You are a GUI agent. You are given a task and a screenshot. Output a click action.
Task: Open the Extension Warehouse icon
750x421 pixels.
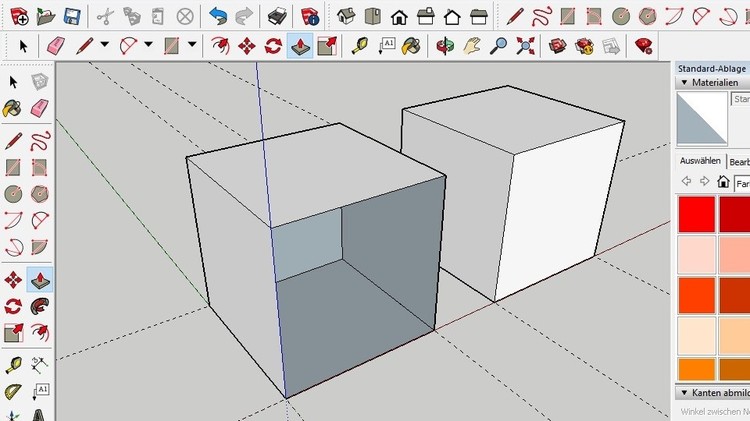584,46
